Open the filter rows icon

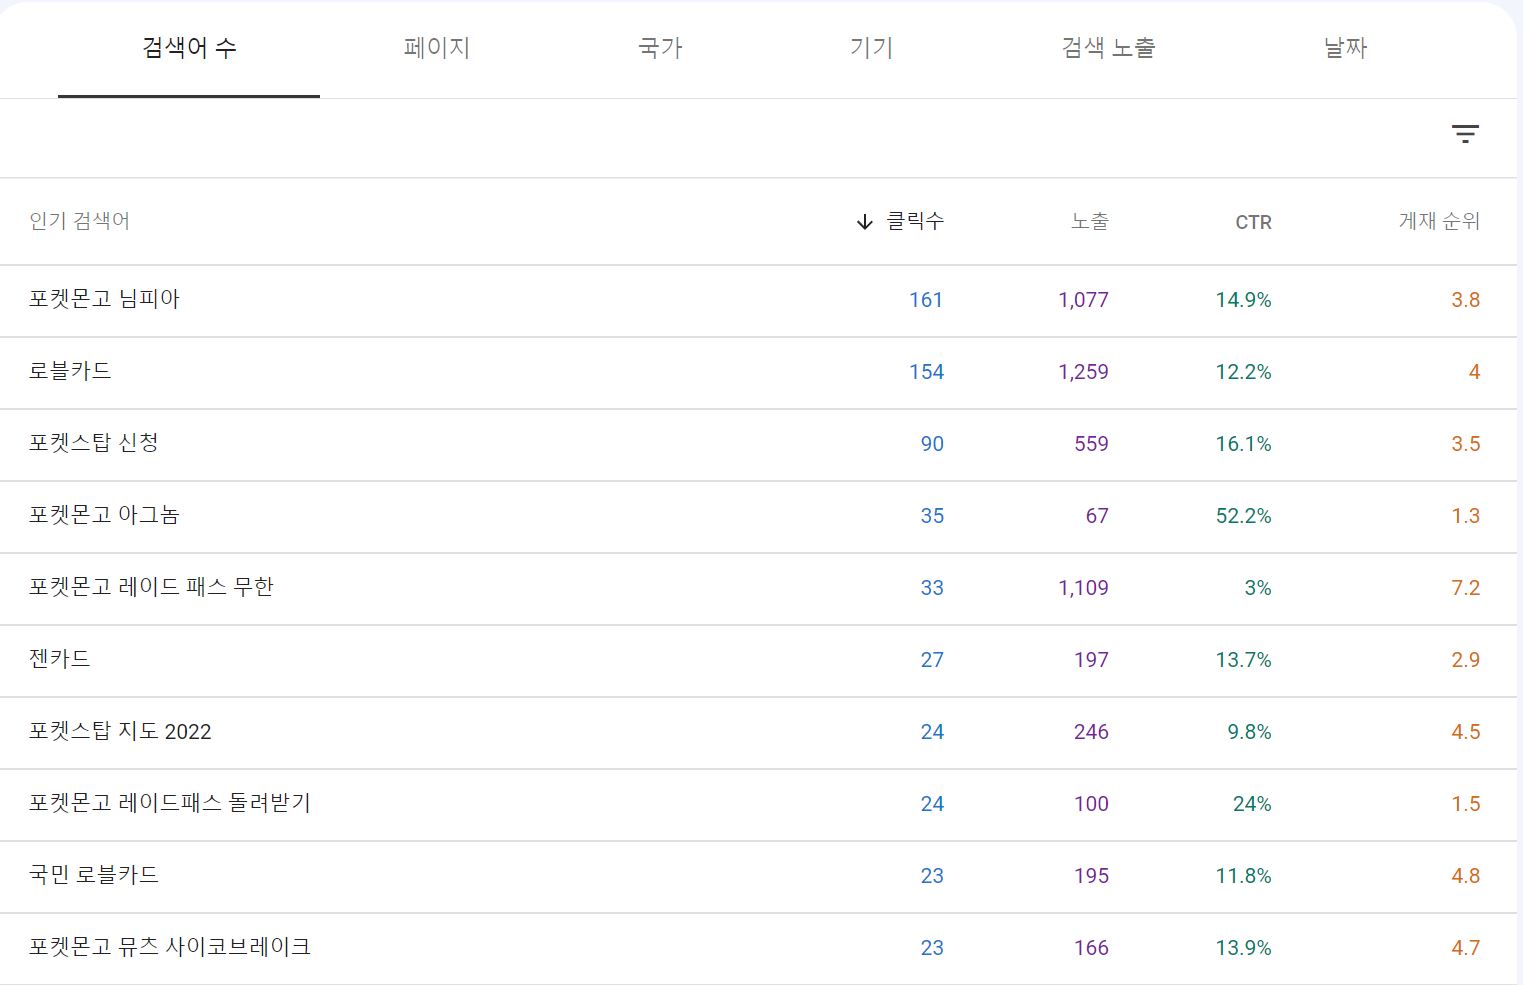point(1465,134)
